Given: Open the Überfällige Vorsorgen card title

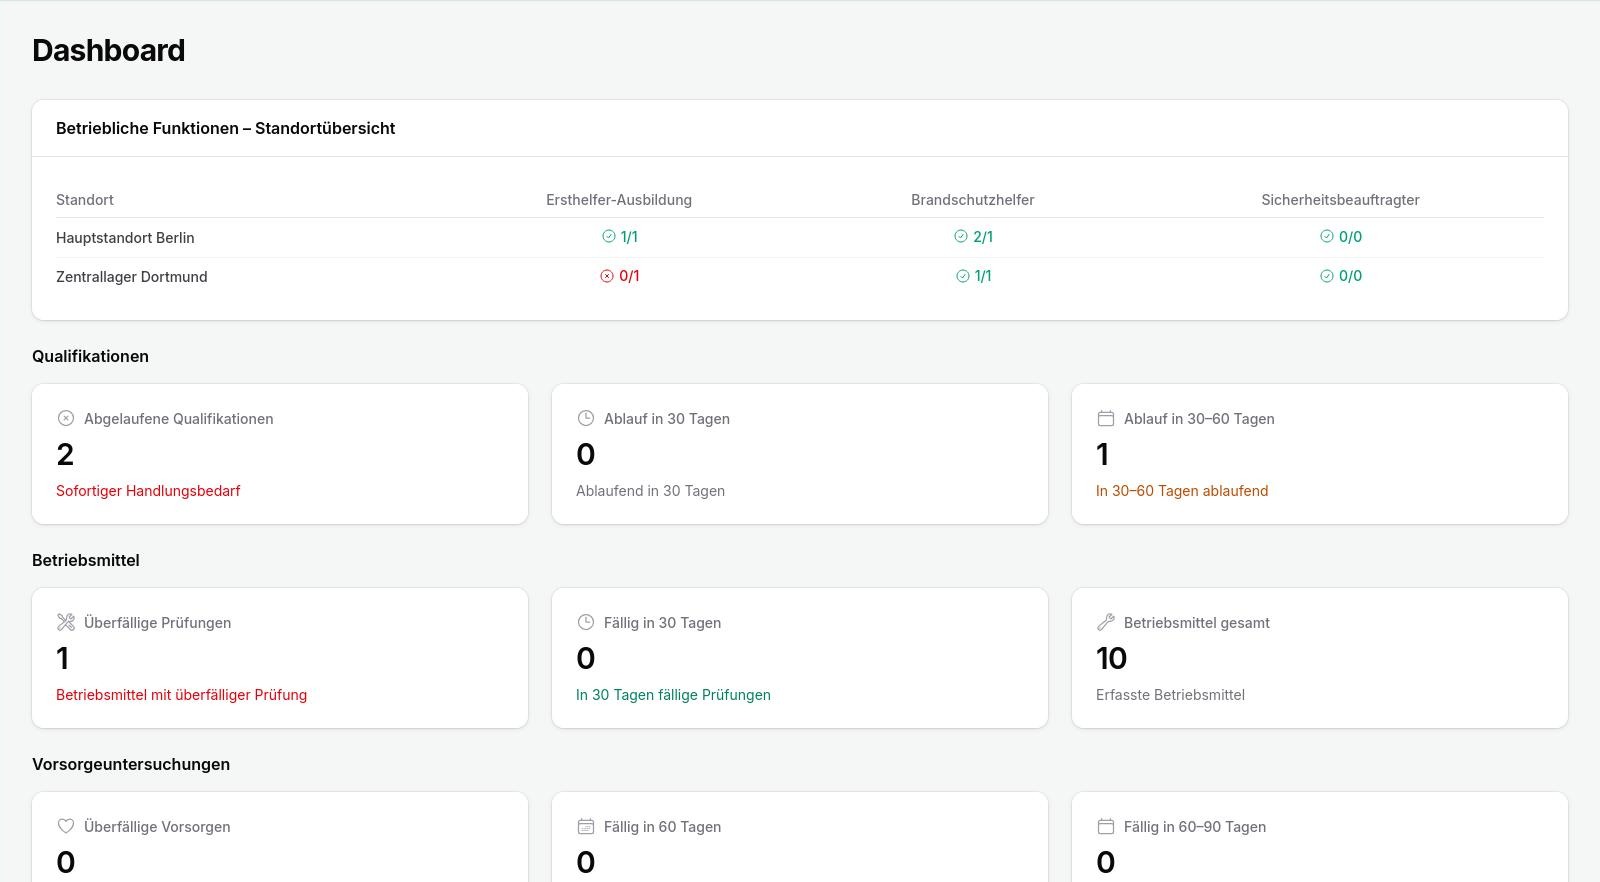Looking at the screenshot, I should (157, 827).
